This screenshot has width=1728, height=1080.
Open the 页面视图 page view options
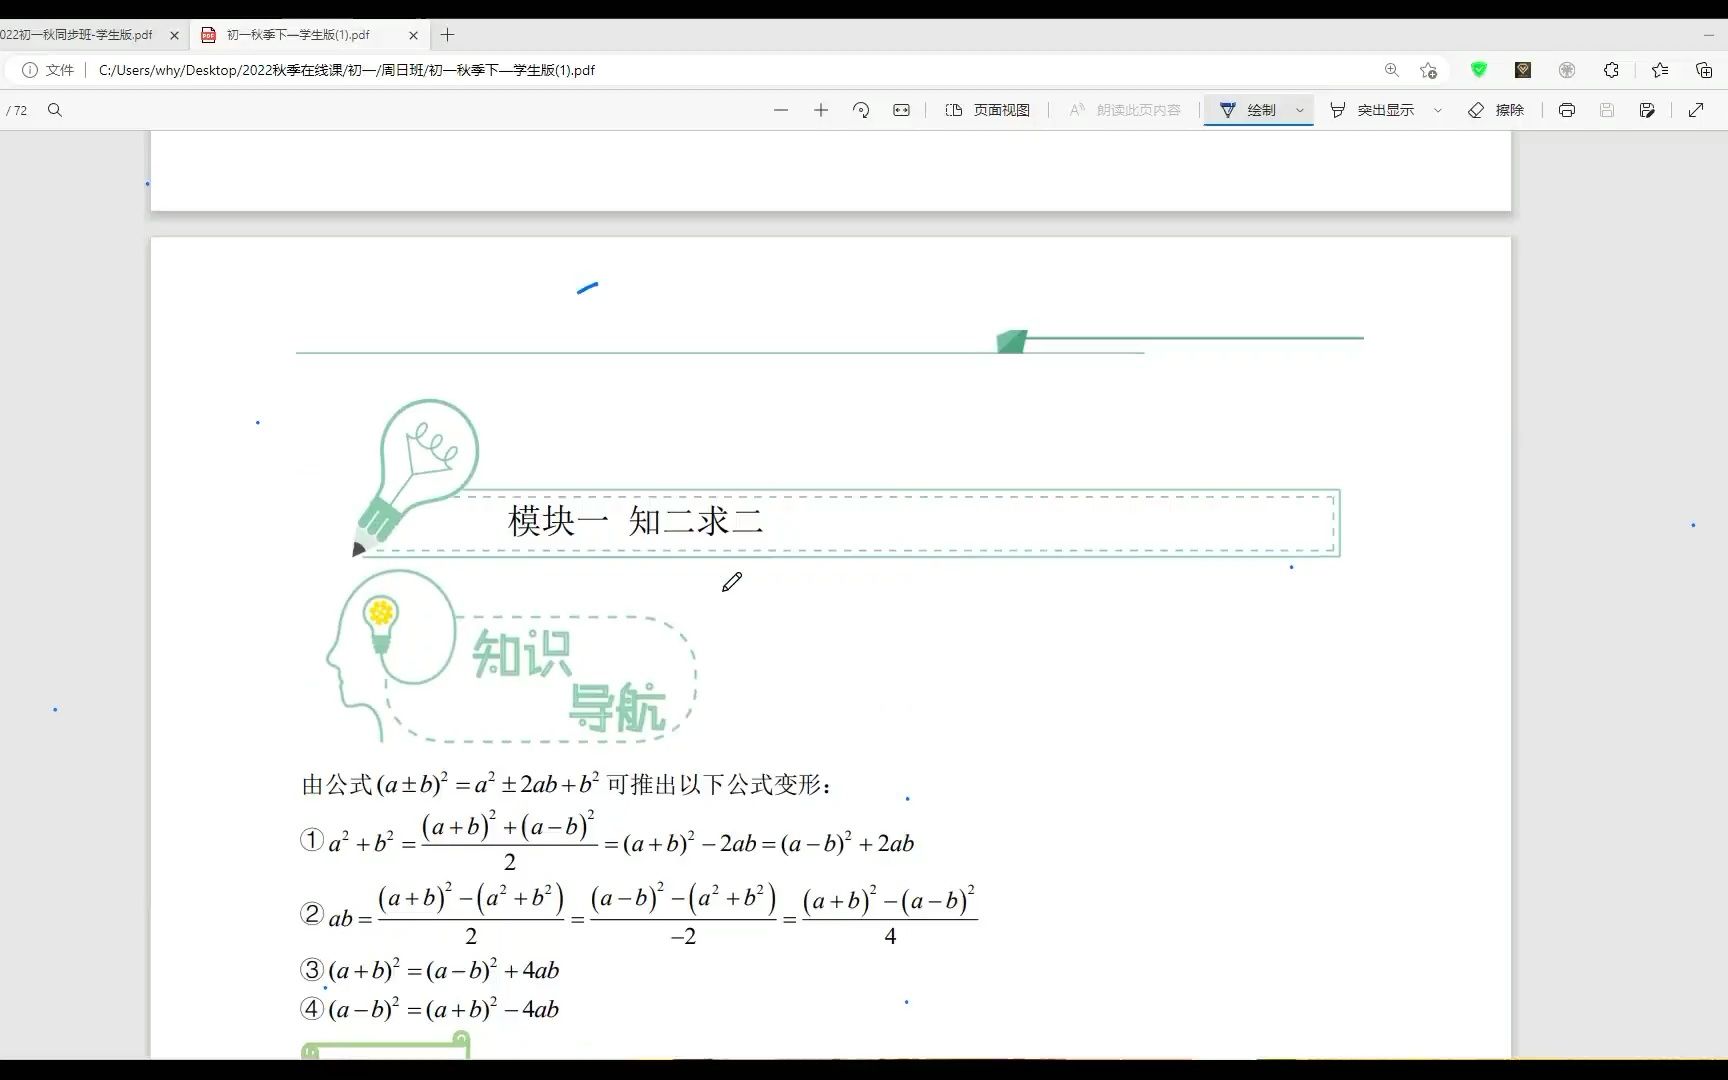(987, 110)
